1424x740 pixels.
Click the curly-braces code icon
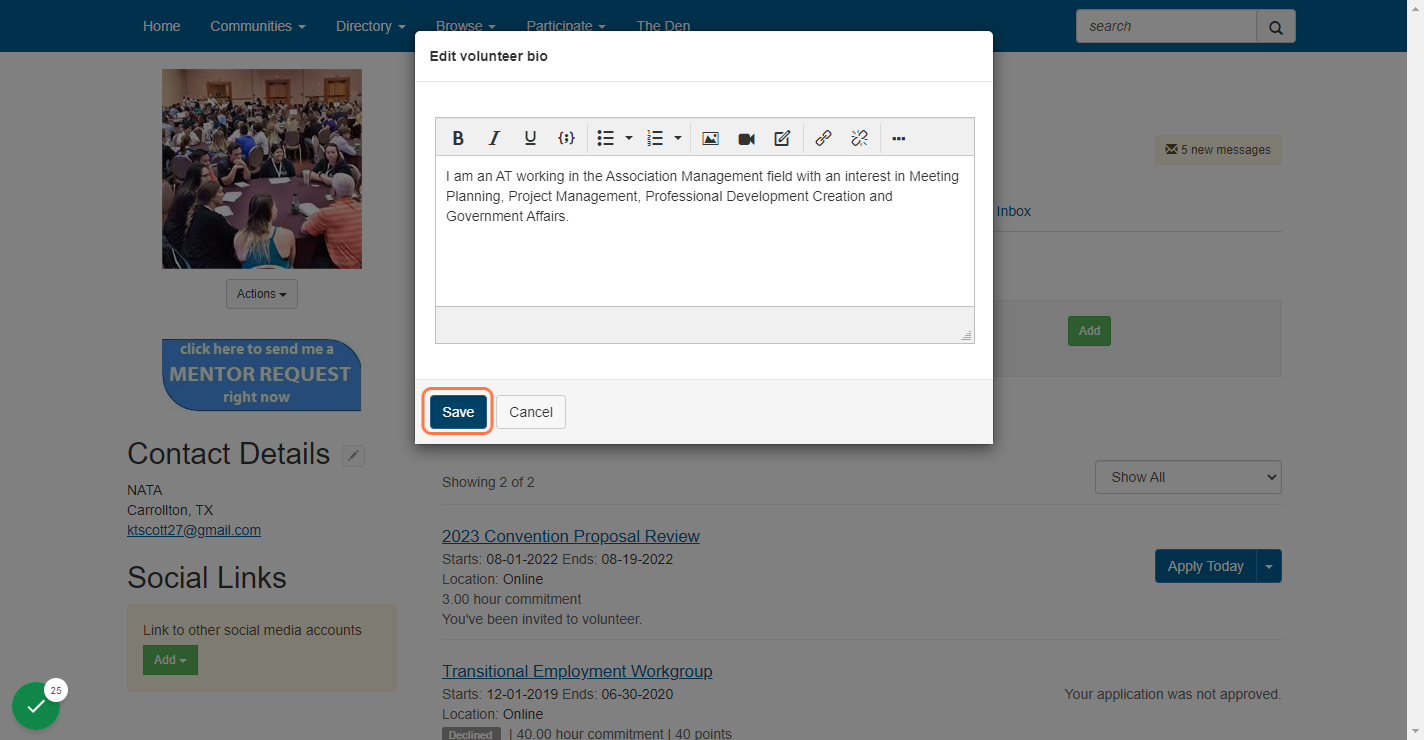tap(566, 138)
